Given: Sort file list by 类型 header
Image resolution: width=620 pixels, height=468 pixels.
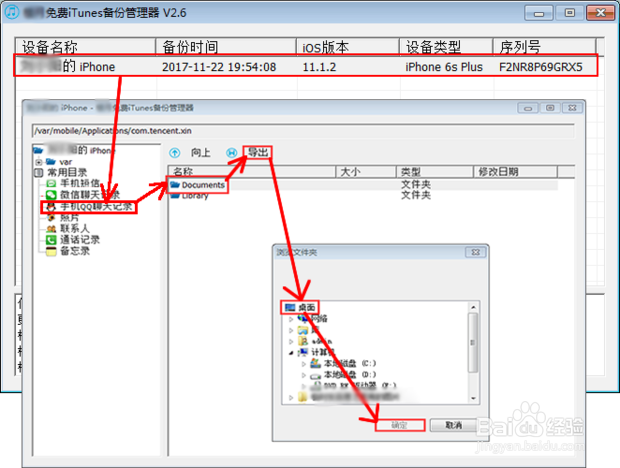Looking at the screenshot, I should tap(435, 172).
